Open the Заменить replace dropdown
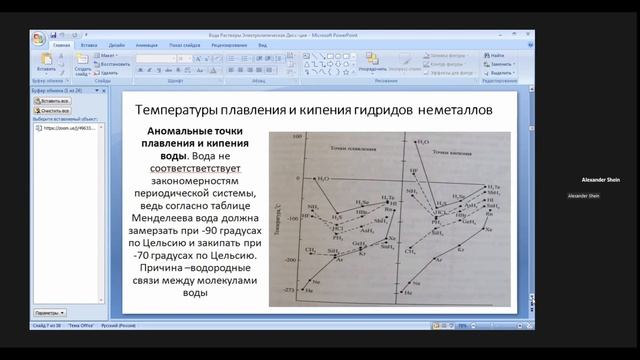 click(499, 64)
